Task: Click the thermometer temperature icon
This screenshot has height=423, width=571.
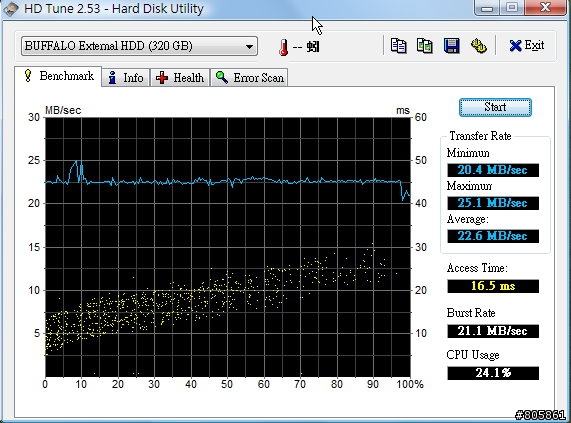Action: pos(283,47)
